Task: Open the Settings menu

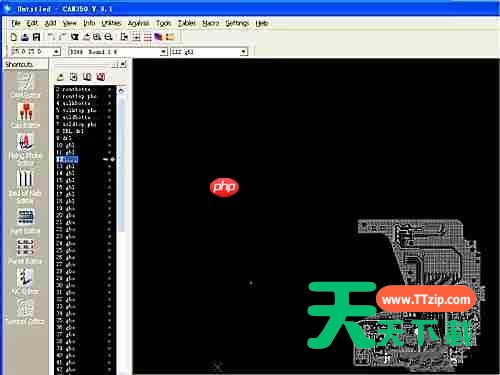Action: 237,23
